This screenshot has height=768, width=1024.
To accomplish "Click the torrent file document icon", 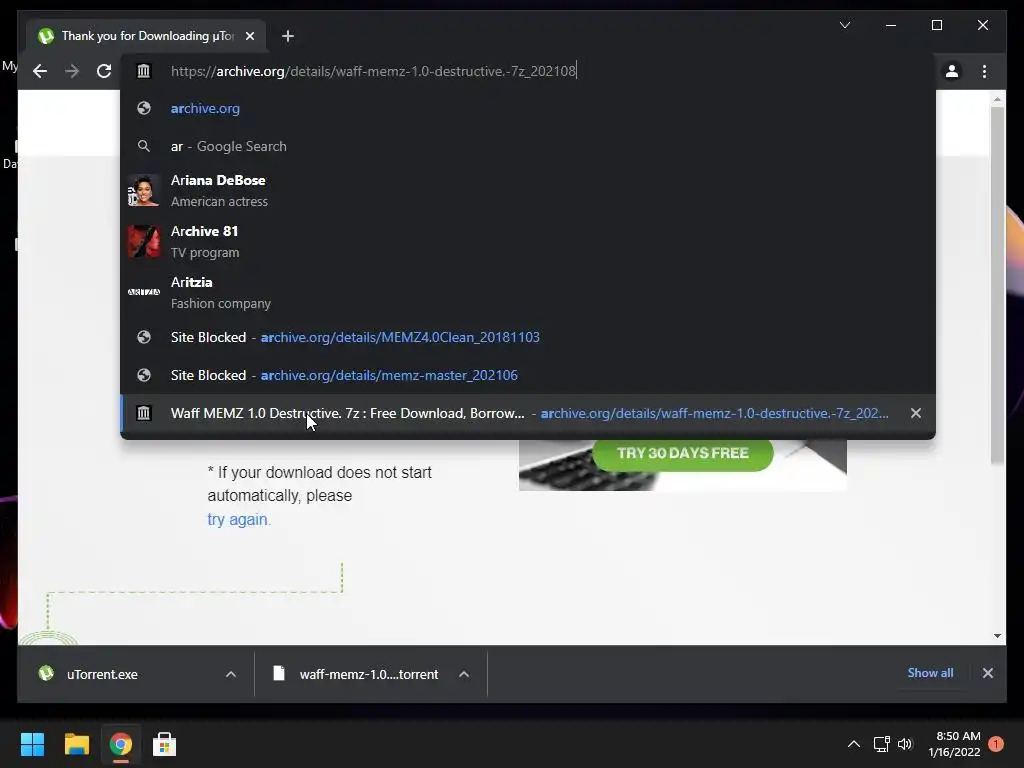I will tap(279, 673).
